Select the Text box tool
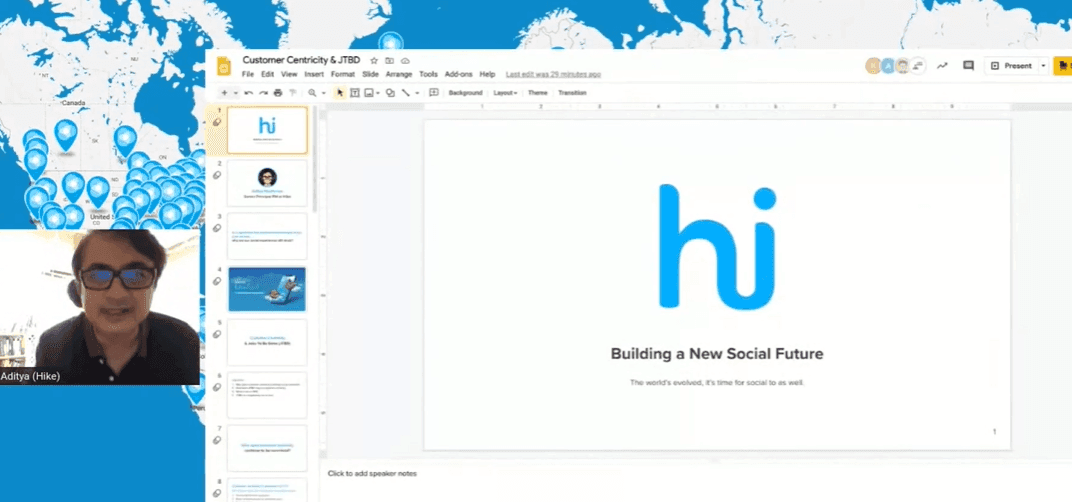The image size is (1072, 502). point(355,93)
